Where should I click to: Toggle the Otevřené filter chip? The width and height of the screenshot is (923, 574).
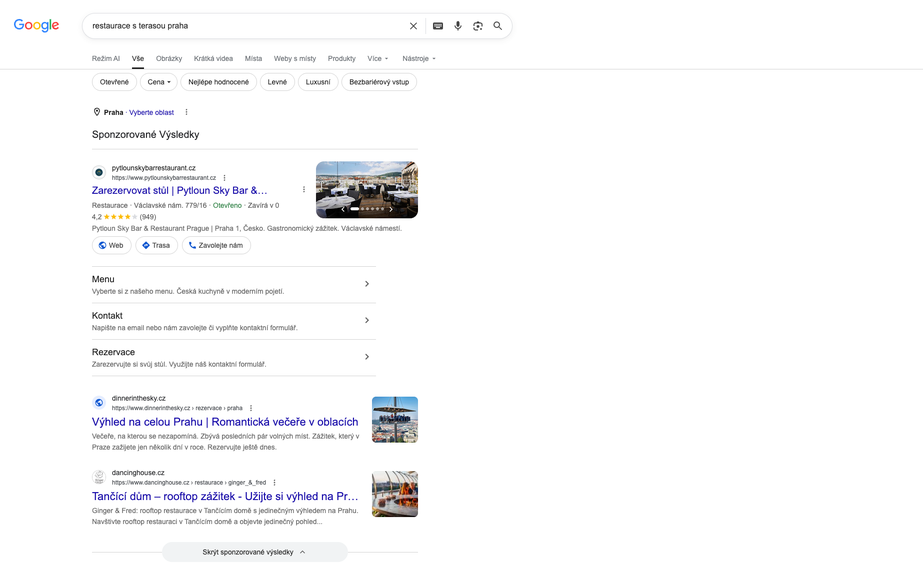[114, 82]
